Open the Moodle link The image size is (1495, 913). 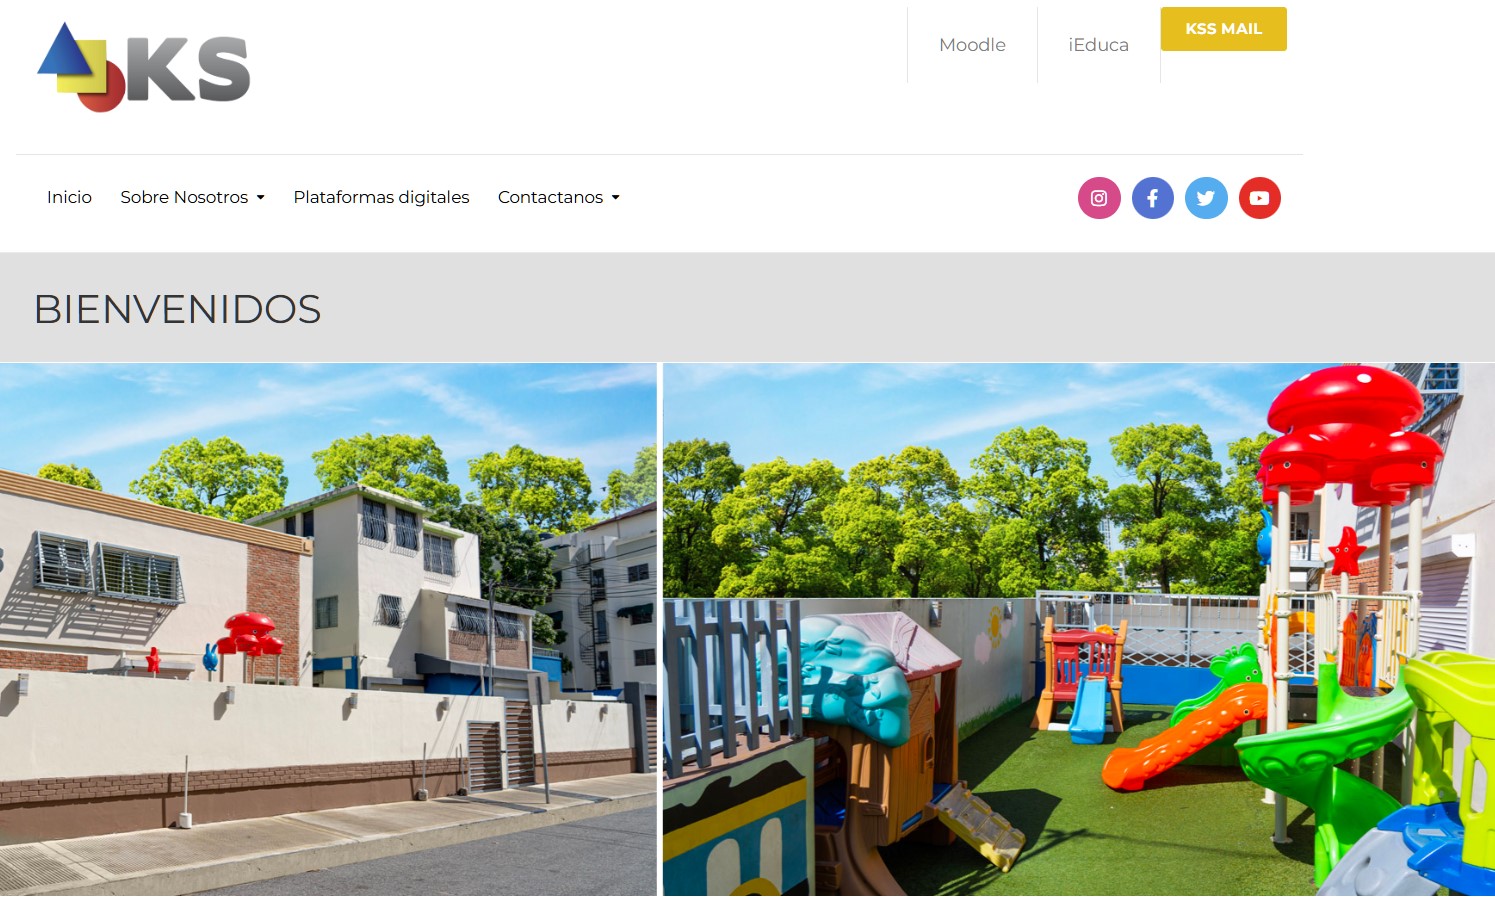click(x=972, y=45)
